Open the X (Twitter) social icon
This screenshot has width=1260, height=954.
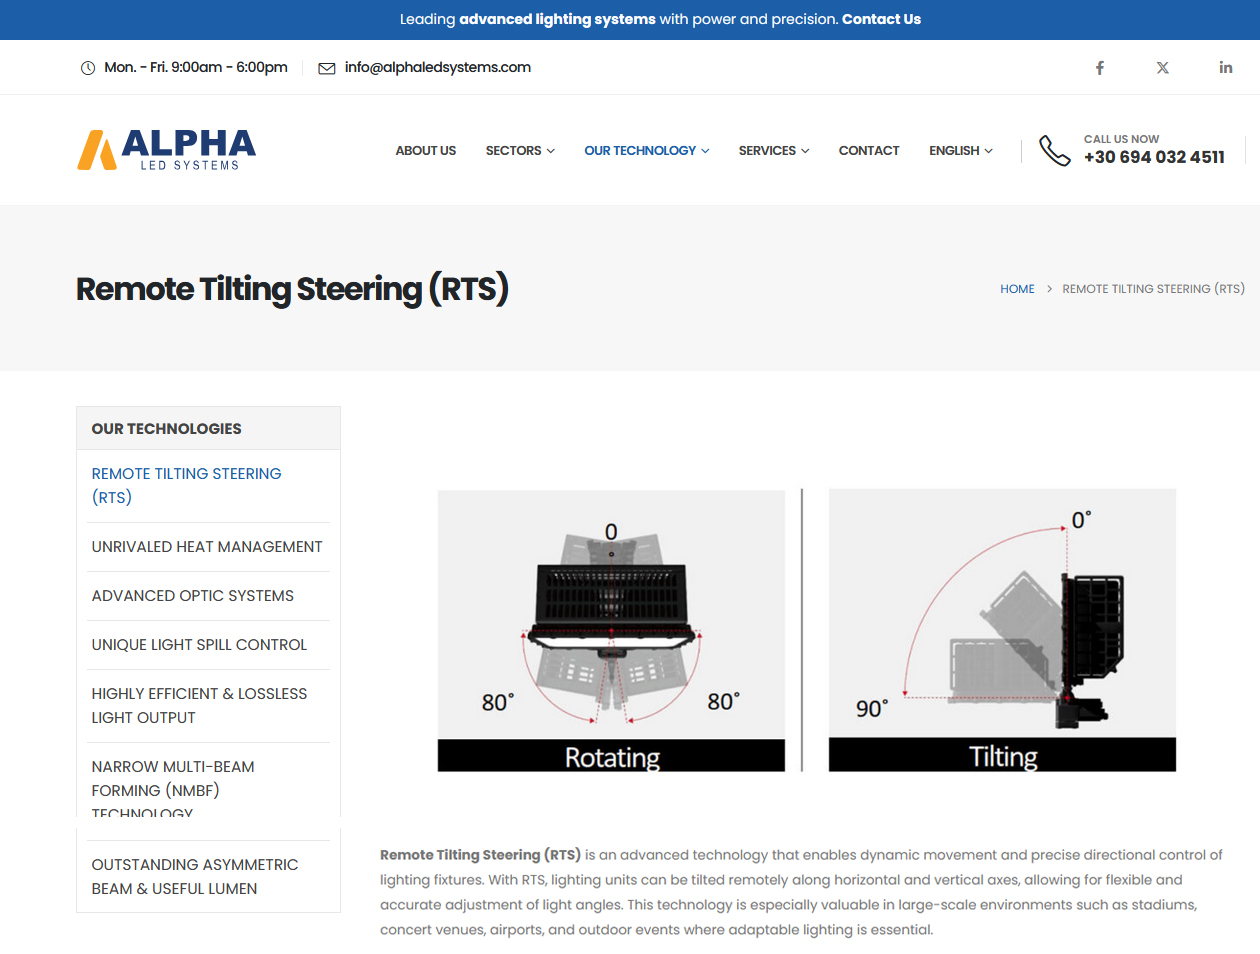[1162, 68]
